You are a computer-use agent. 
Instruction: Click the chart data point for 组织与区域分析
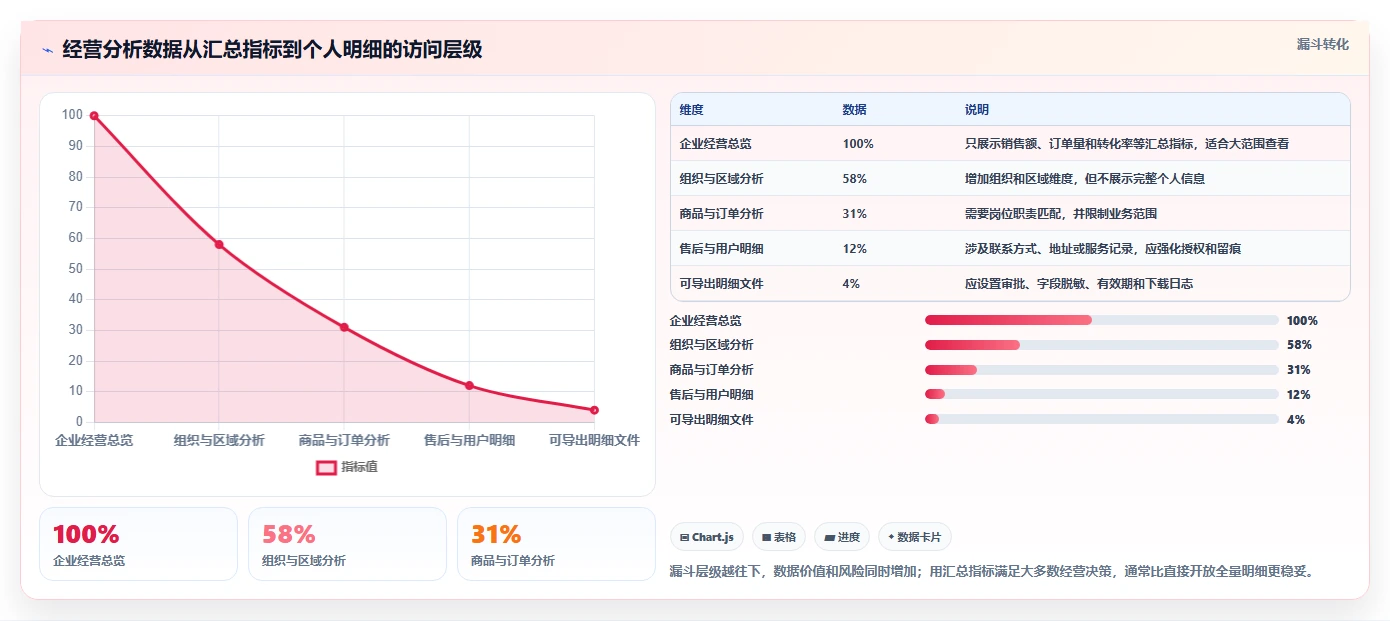(x=219, y=244)
